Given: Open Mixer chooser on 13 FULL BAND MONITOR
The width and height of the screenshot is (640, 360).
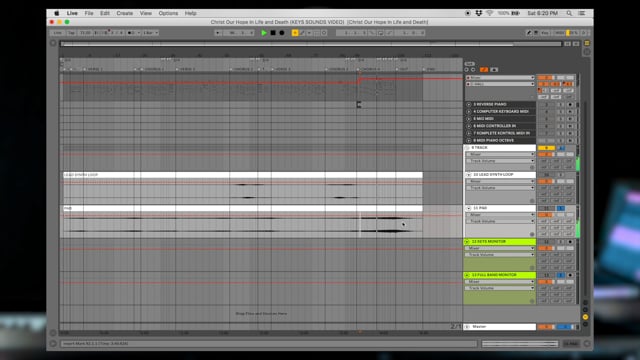Looking at the screenshot, I should [x=500, y=282].
